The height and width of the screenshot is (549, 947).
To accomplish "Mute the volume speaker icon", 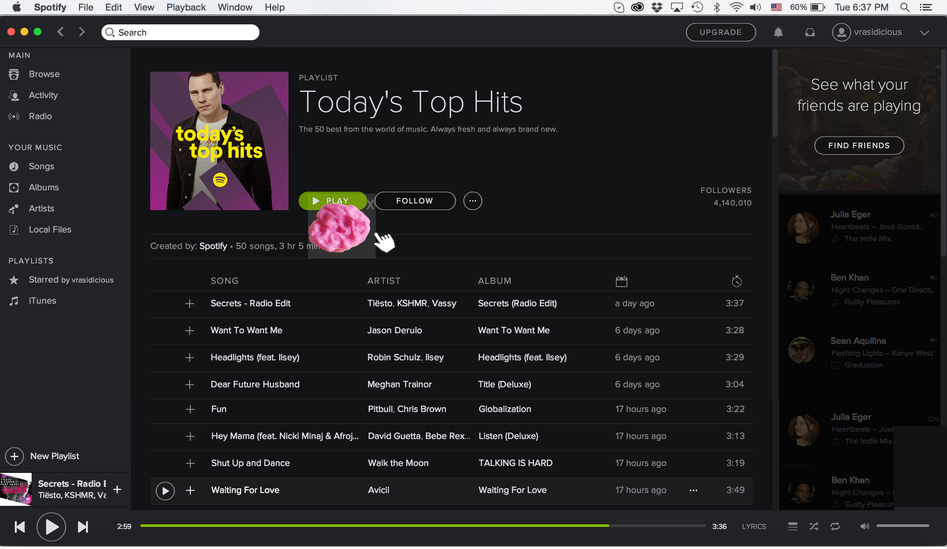I will pyautogui.click(x=864, y=527).
